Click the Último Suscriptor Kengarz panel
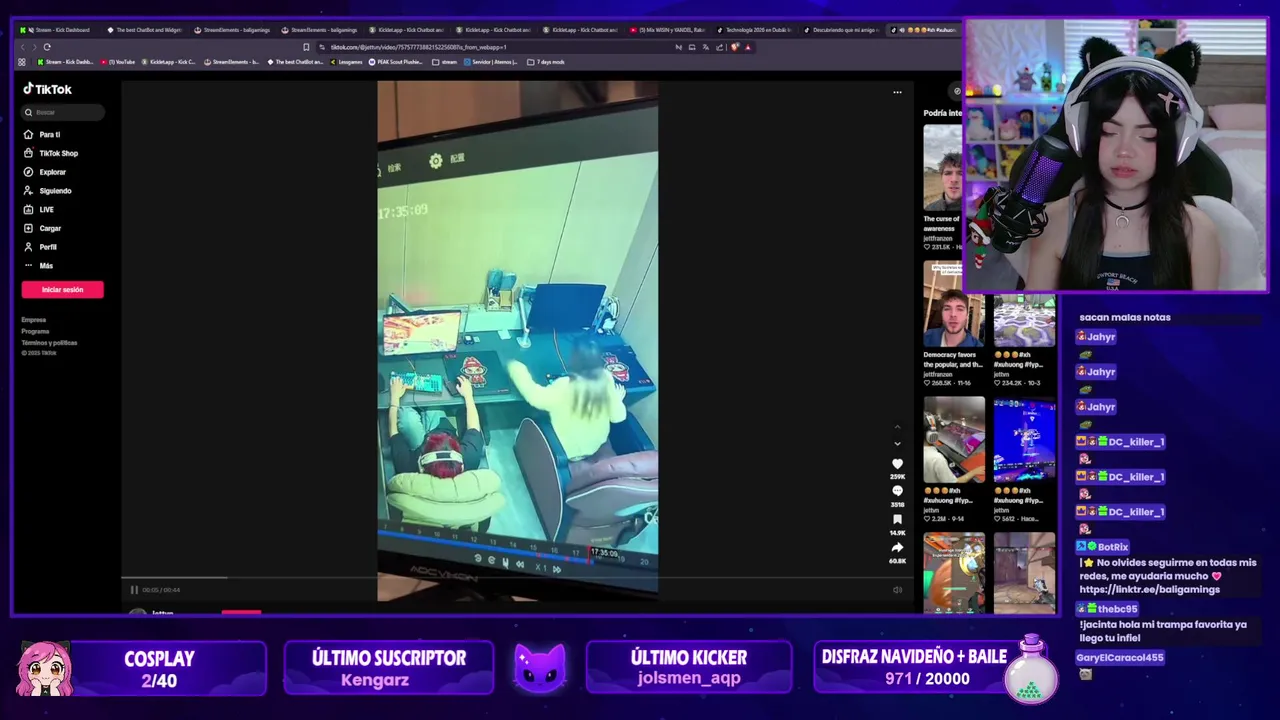 [x=389, y=668]
